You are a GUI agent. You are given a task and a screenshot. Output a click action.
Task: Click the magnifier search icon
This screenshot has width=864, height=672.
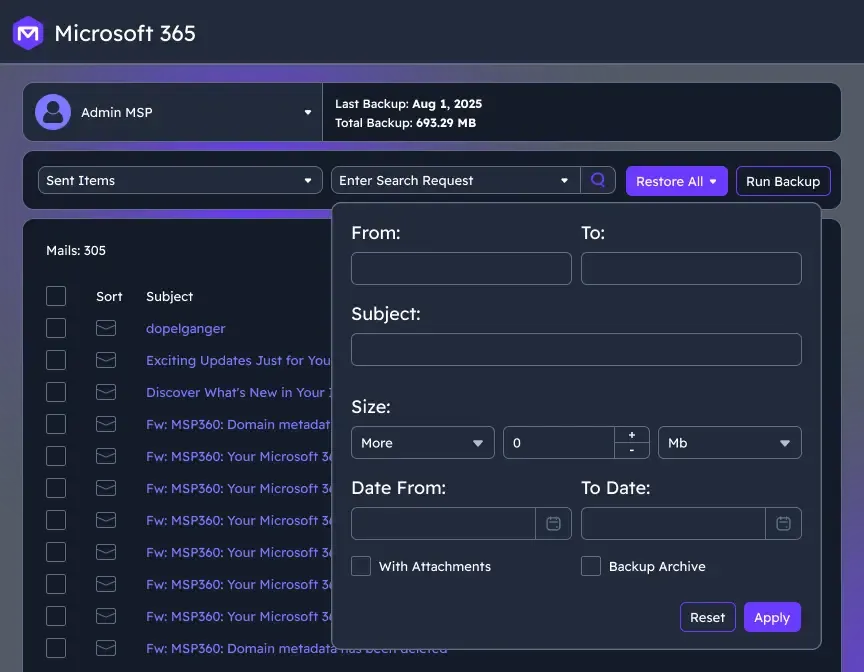click(x=598, y=181)
